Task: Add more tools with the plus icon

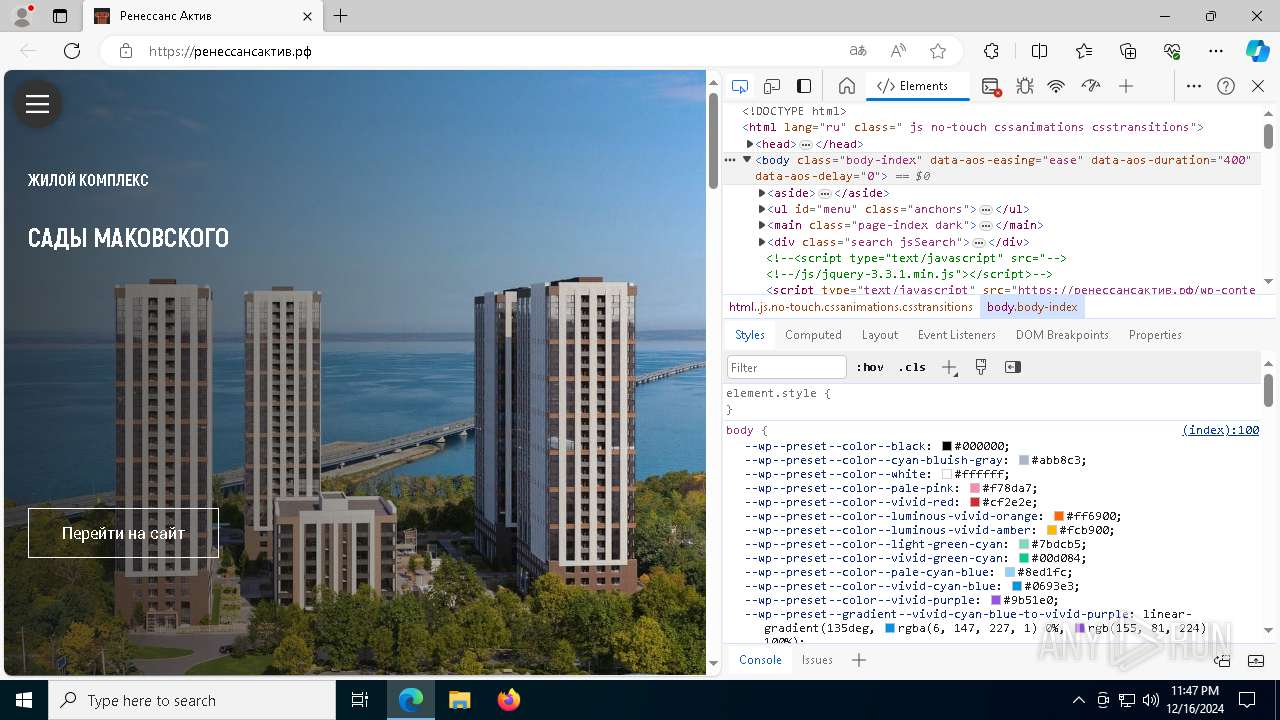Action: (1126, 86)
